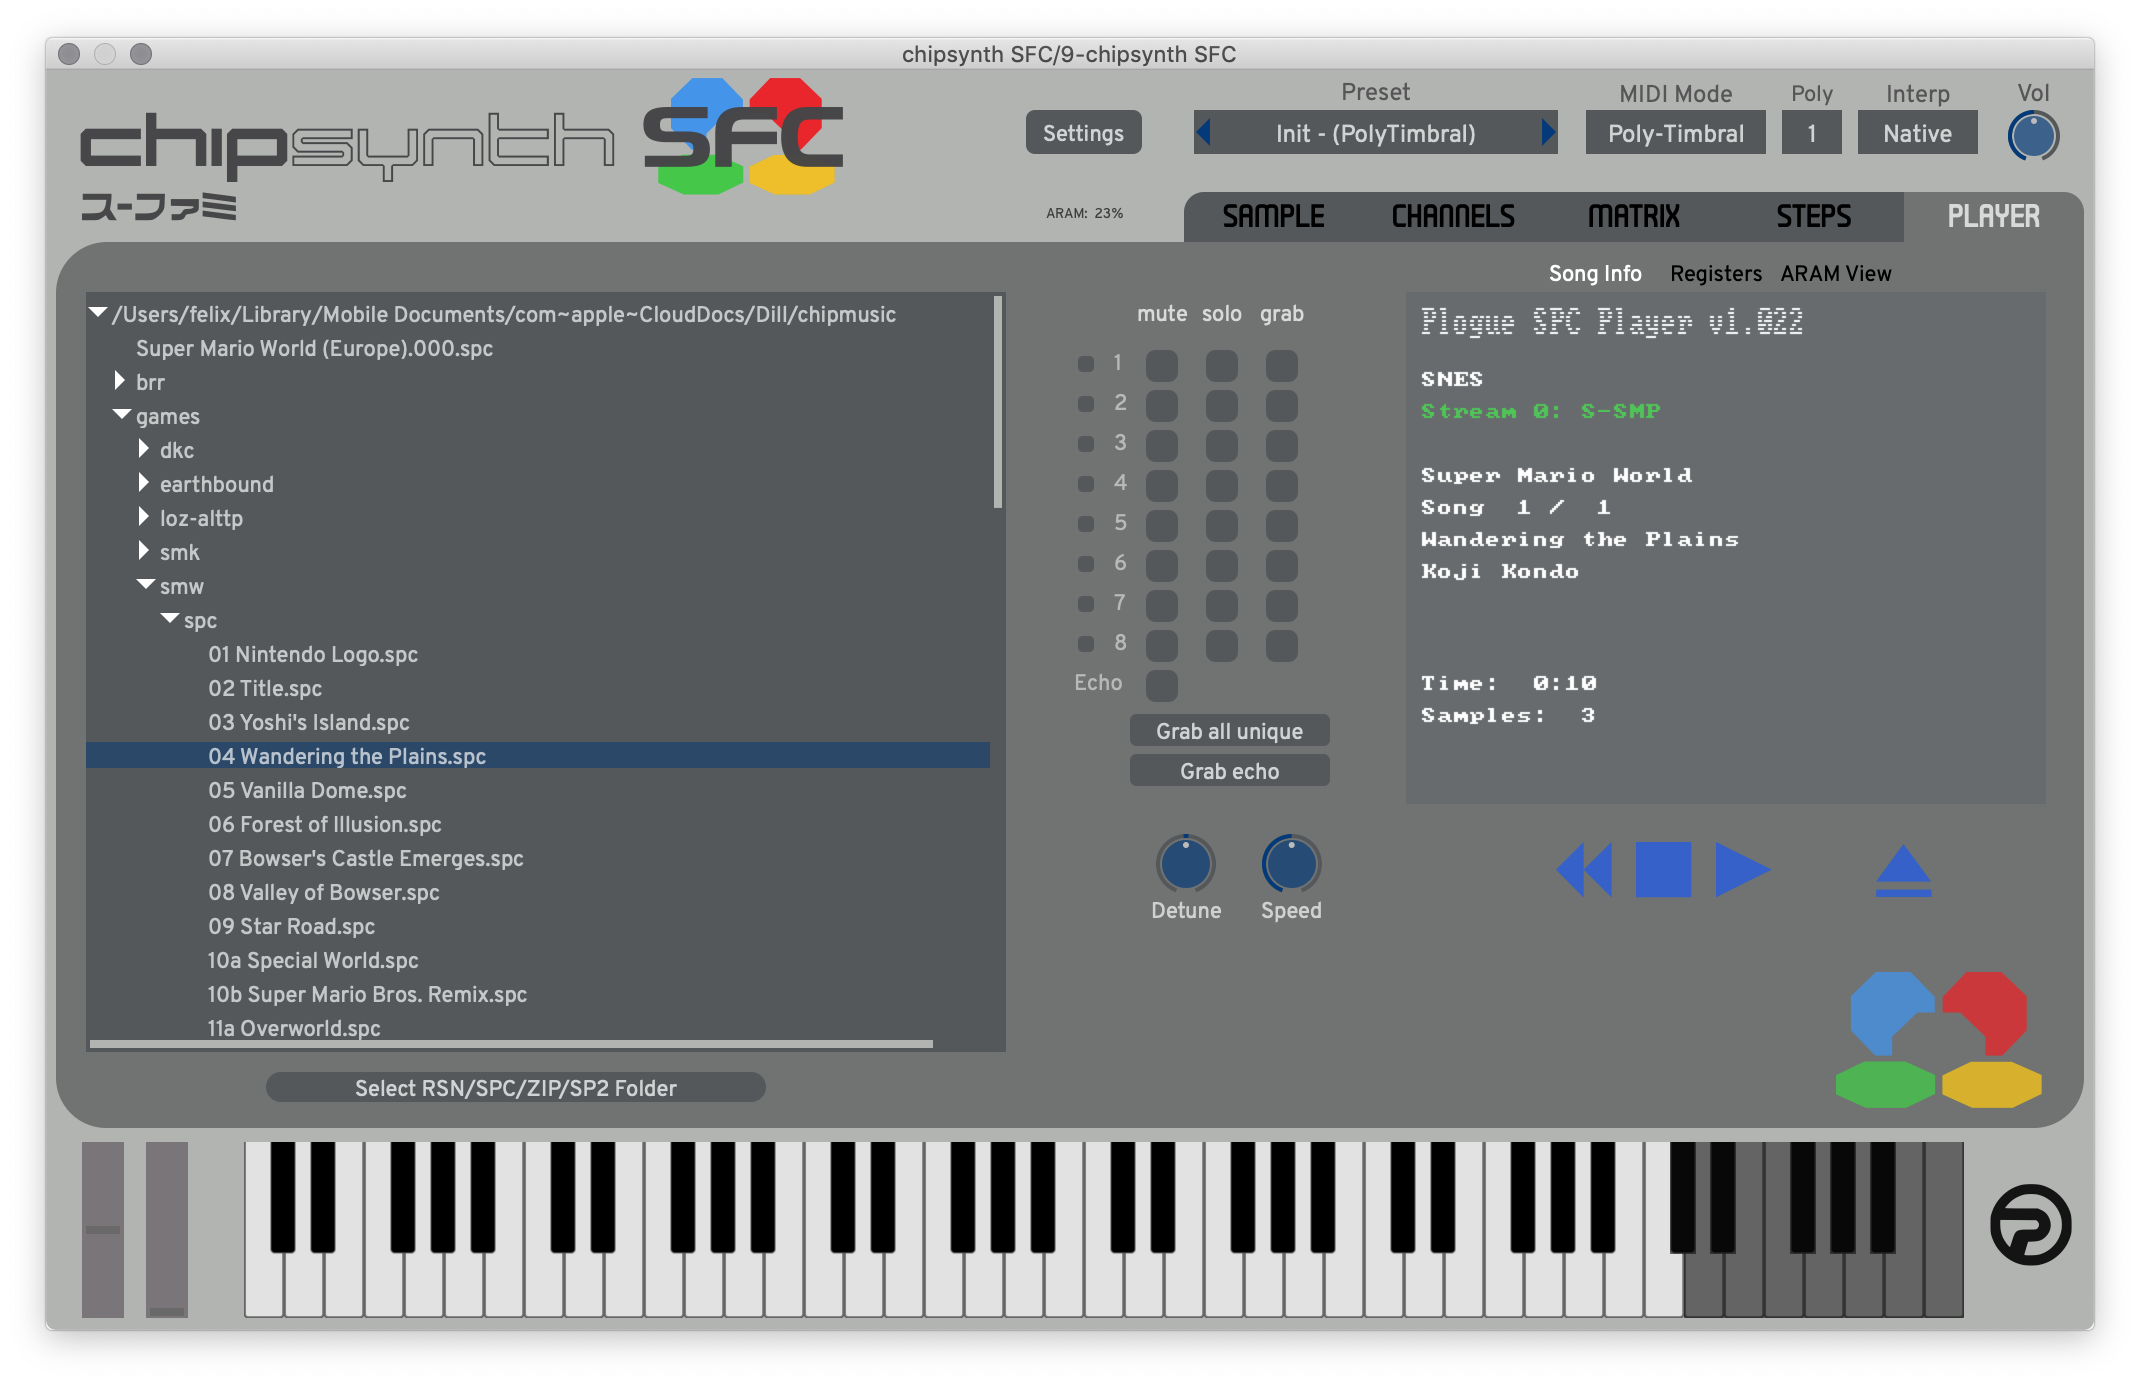Click the next preset arrow
Viewport: 2140px width, 1384px height.
(1548, 132)
